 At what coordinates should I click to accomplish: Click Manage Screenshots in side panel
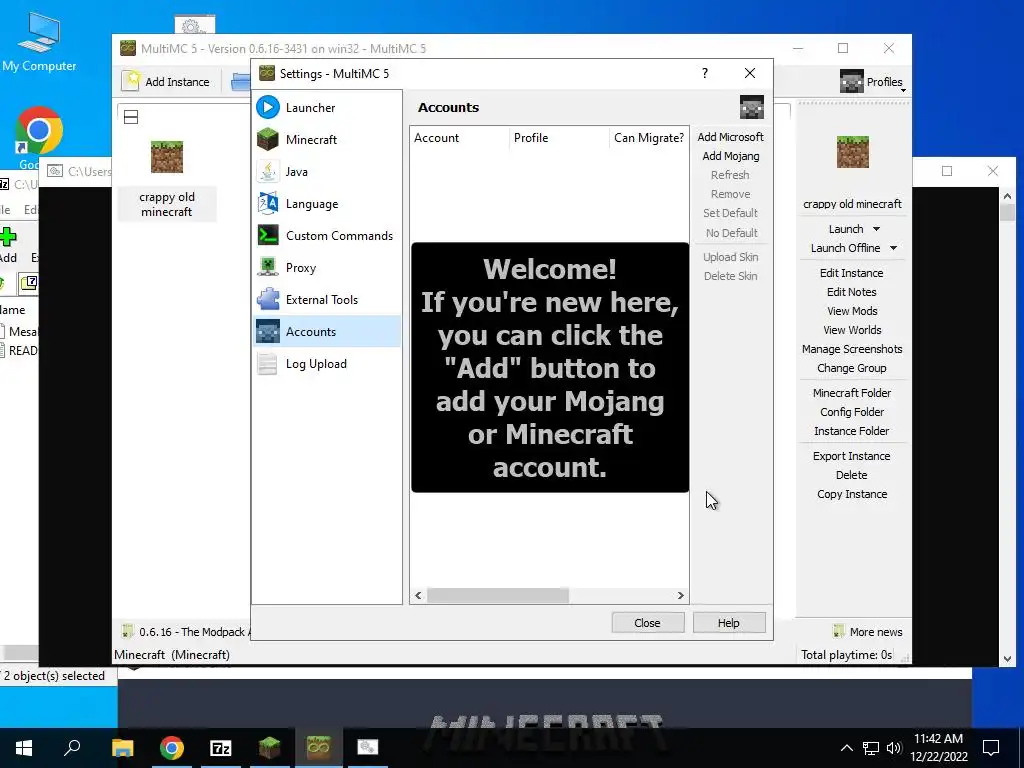pos(852,349)
